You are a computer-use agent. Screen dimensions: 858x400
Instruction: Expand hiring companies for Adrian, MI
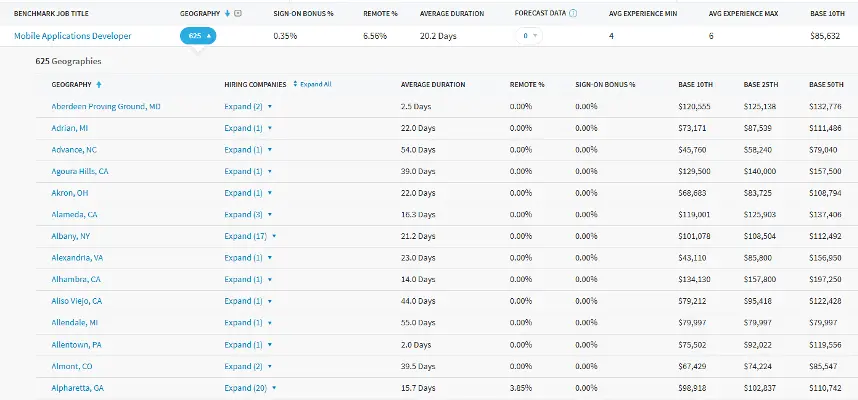(x=248, y=128)
